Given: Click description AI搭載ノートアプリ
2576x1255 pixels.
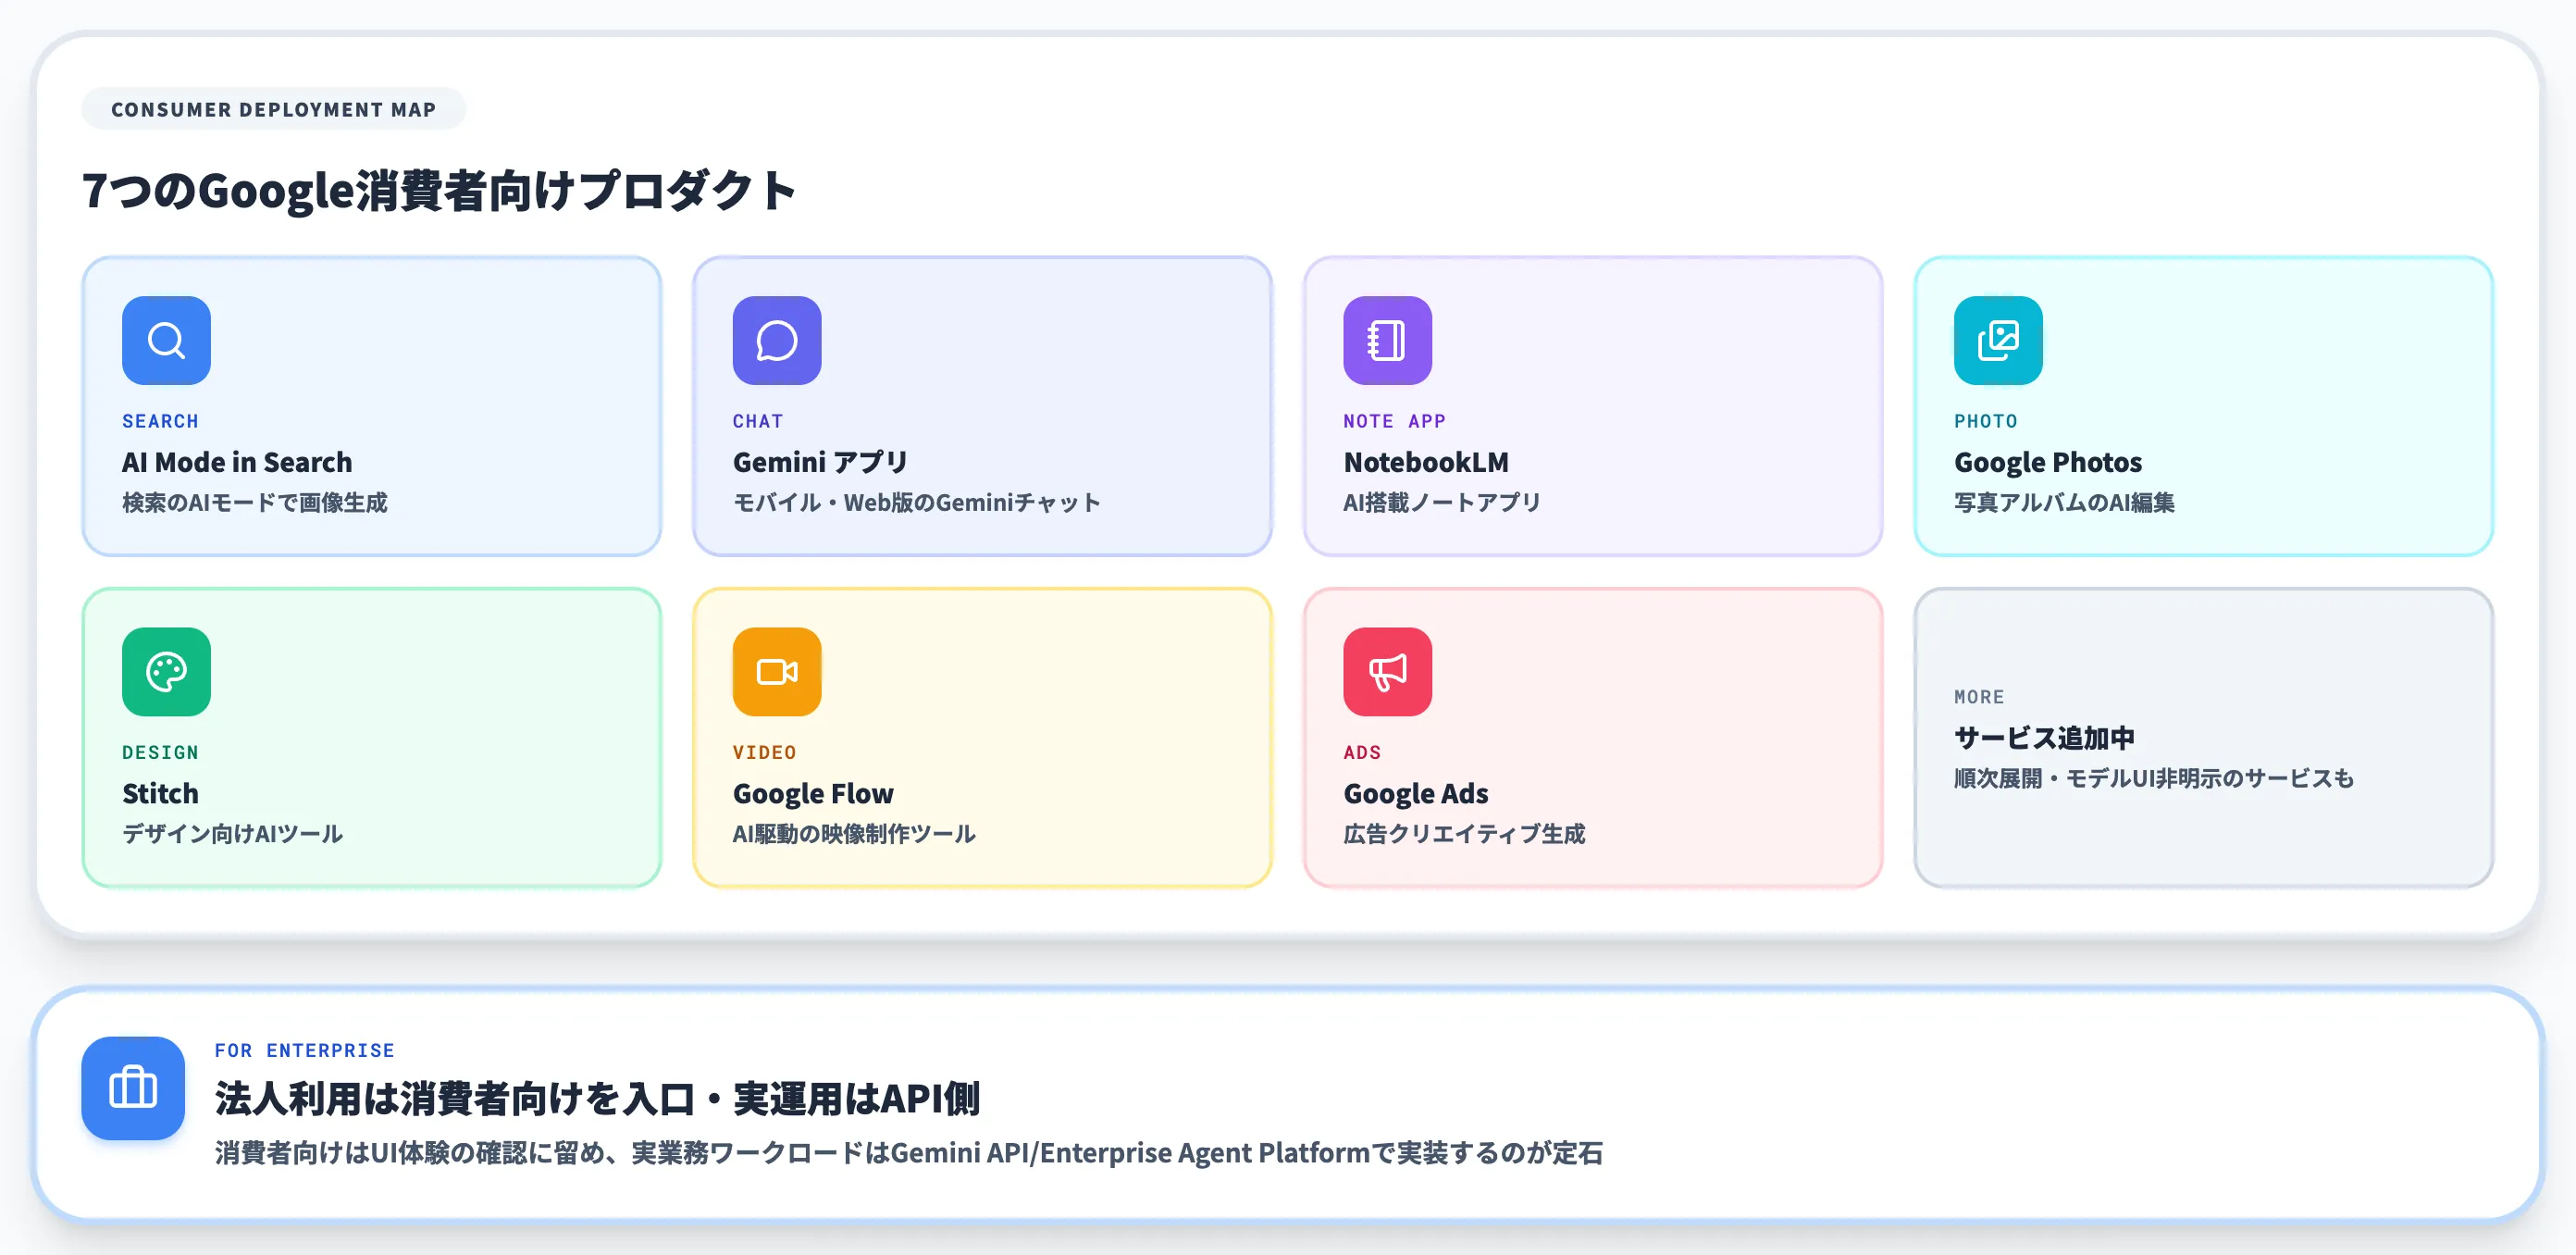Looking at the screenshot, I should point(1442,502).
